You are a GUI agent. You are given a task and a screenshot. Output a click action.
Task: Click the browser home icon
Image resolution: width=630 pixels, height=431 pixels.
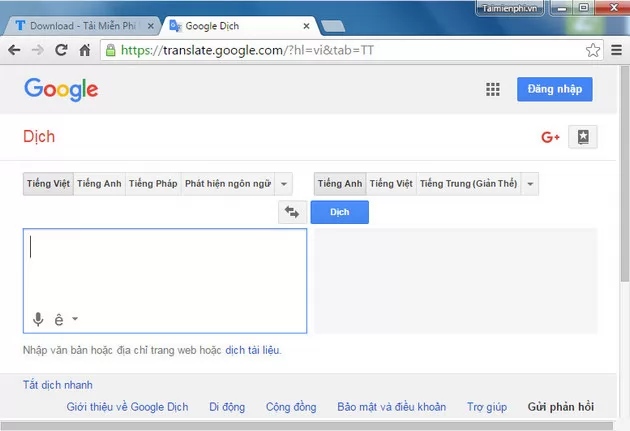click(x=85, y=50)
